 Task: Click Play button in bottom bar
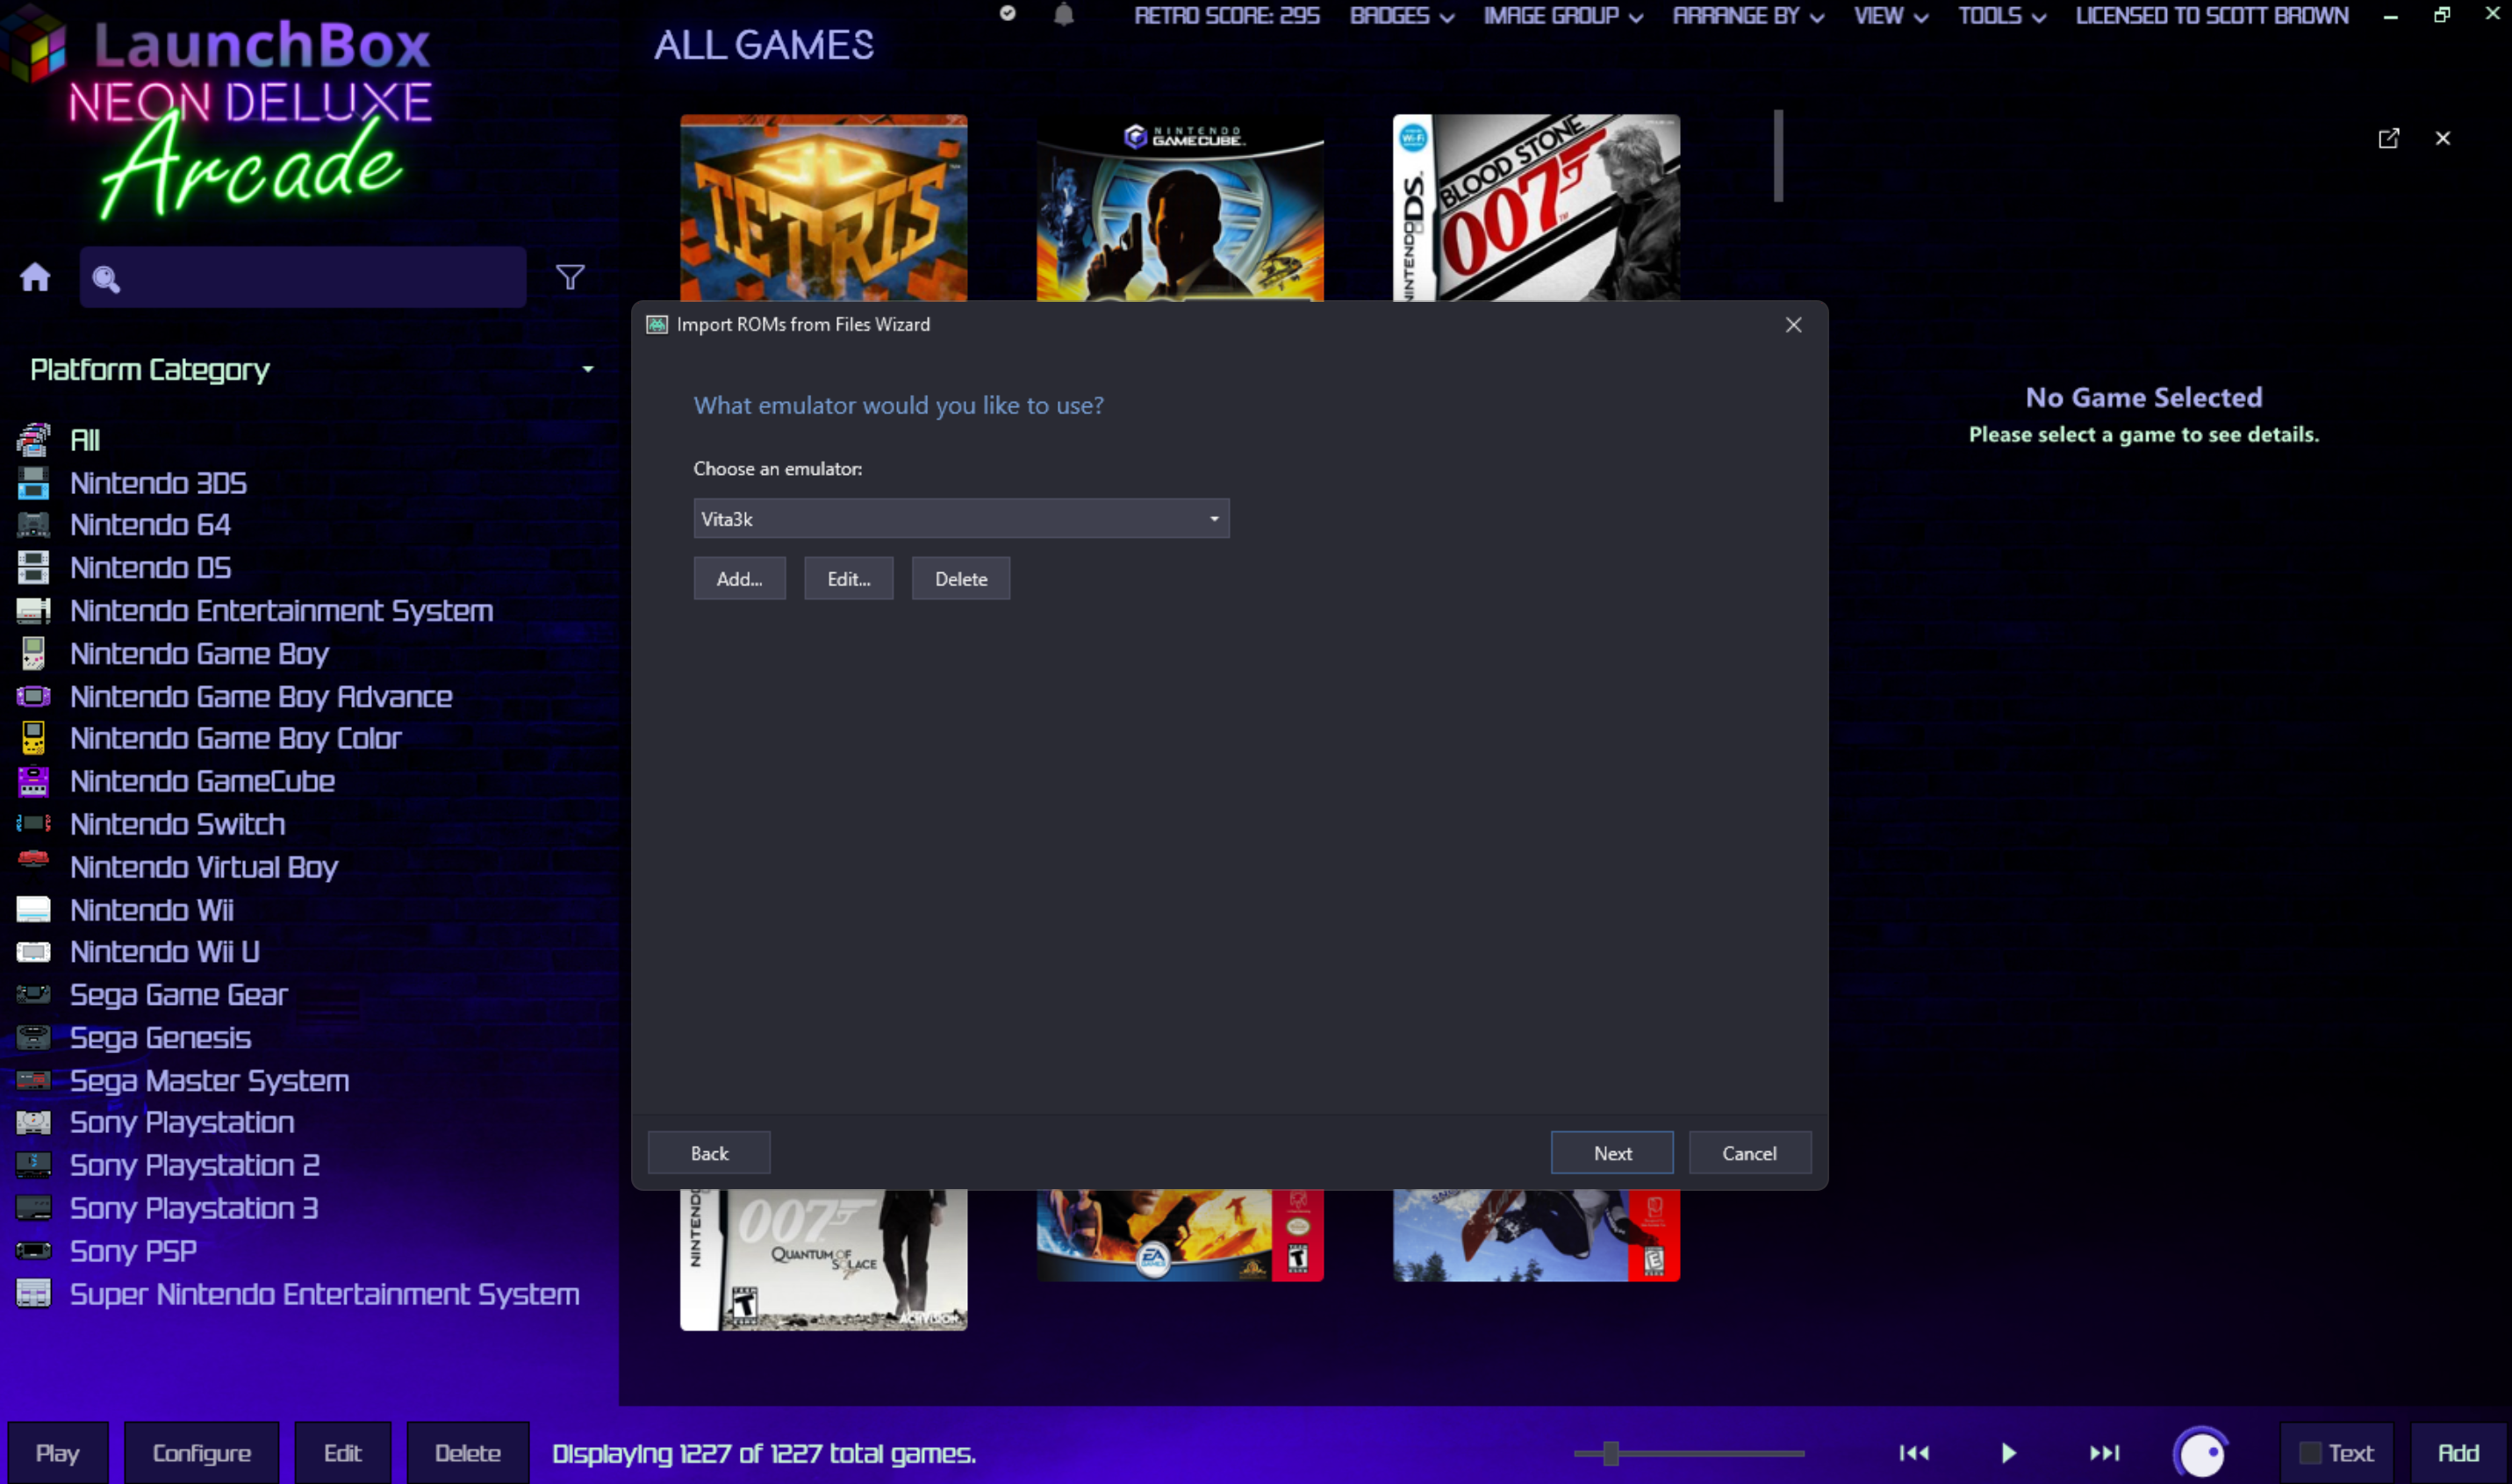pyautogui.click(x=57, y=1453)
